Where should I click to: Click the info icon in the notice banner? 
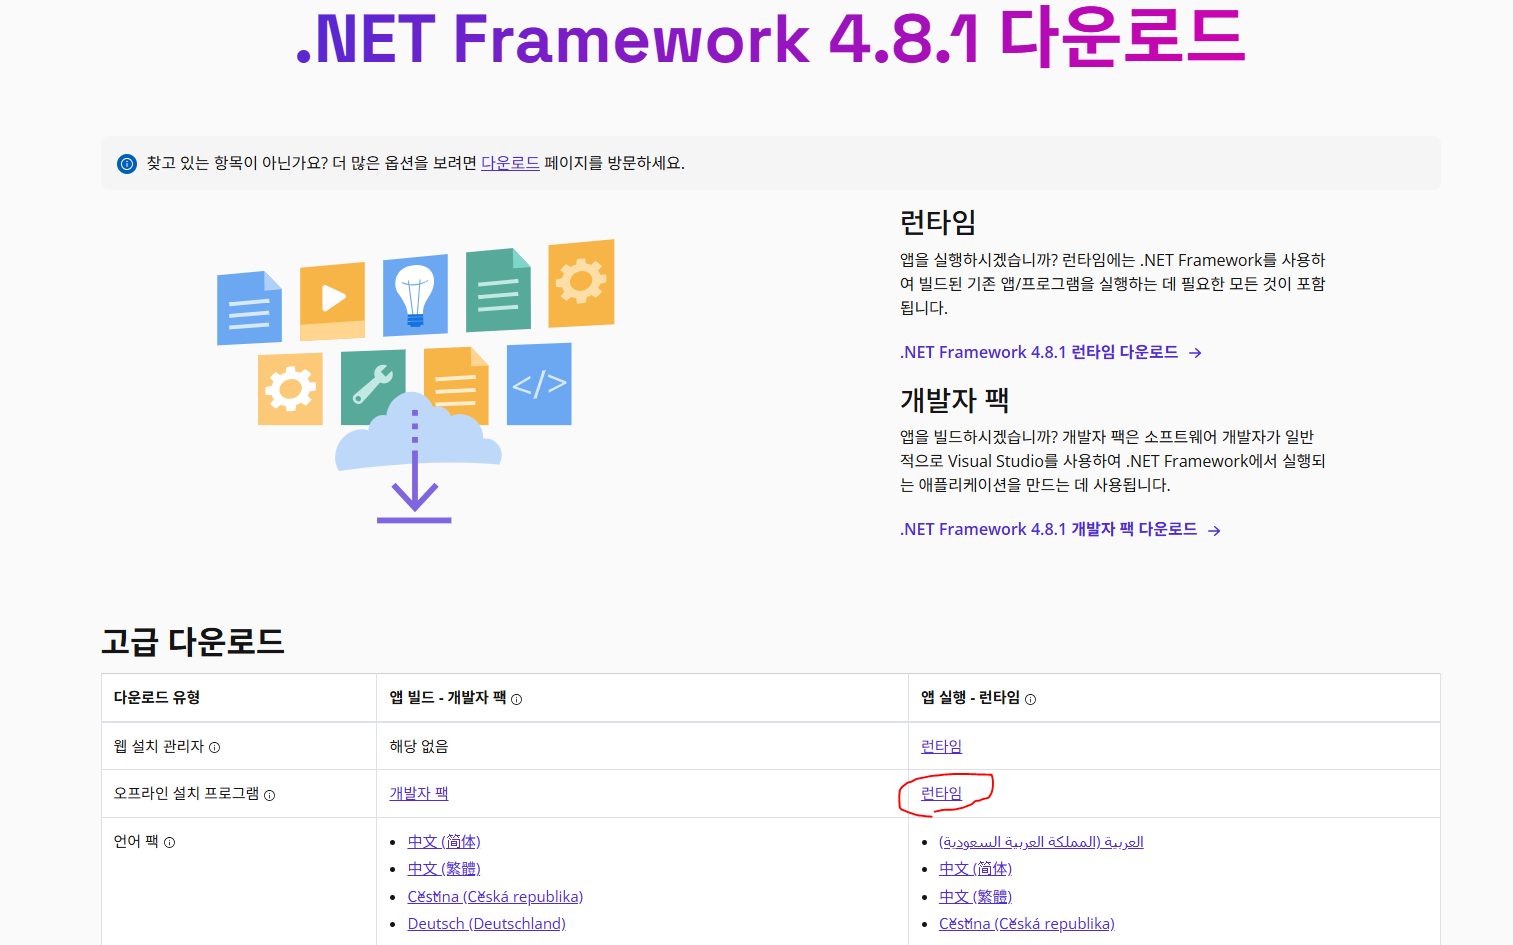pyautogui.click(x=127, y=164)
